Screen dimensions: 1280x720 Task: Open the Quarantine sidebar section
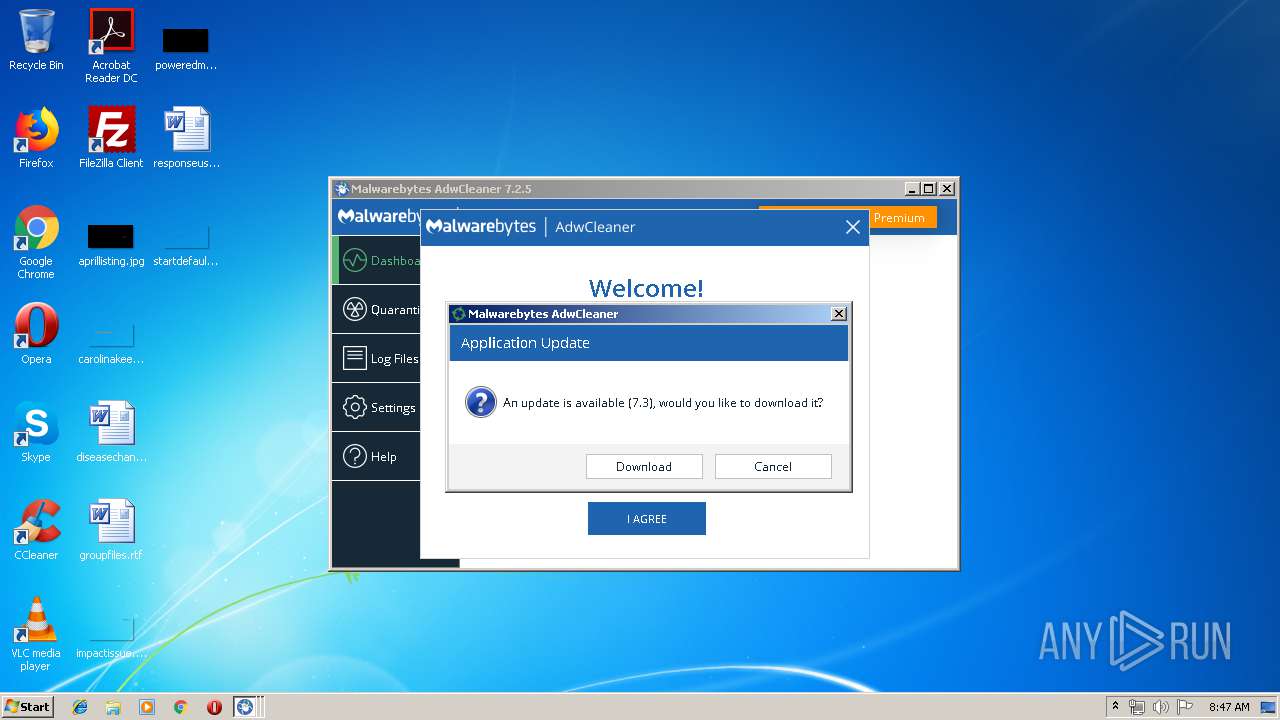(376, 309)
